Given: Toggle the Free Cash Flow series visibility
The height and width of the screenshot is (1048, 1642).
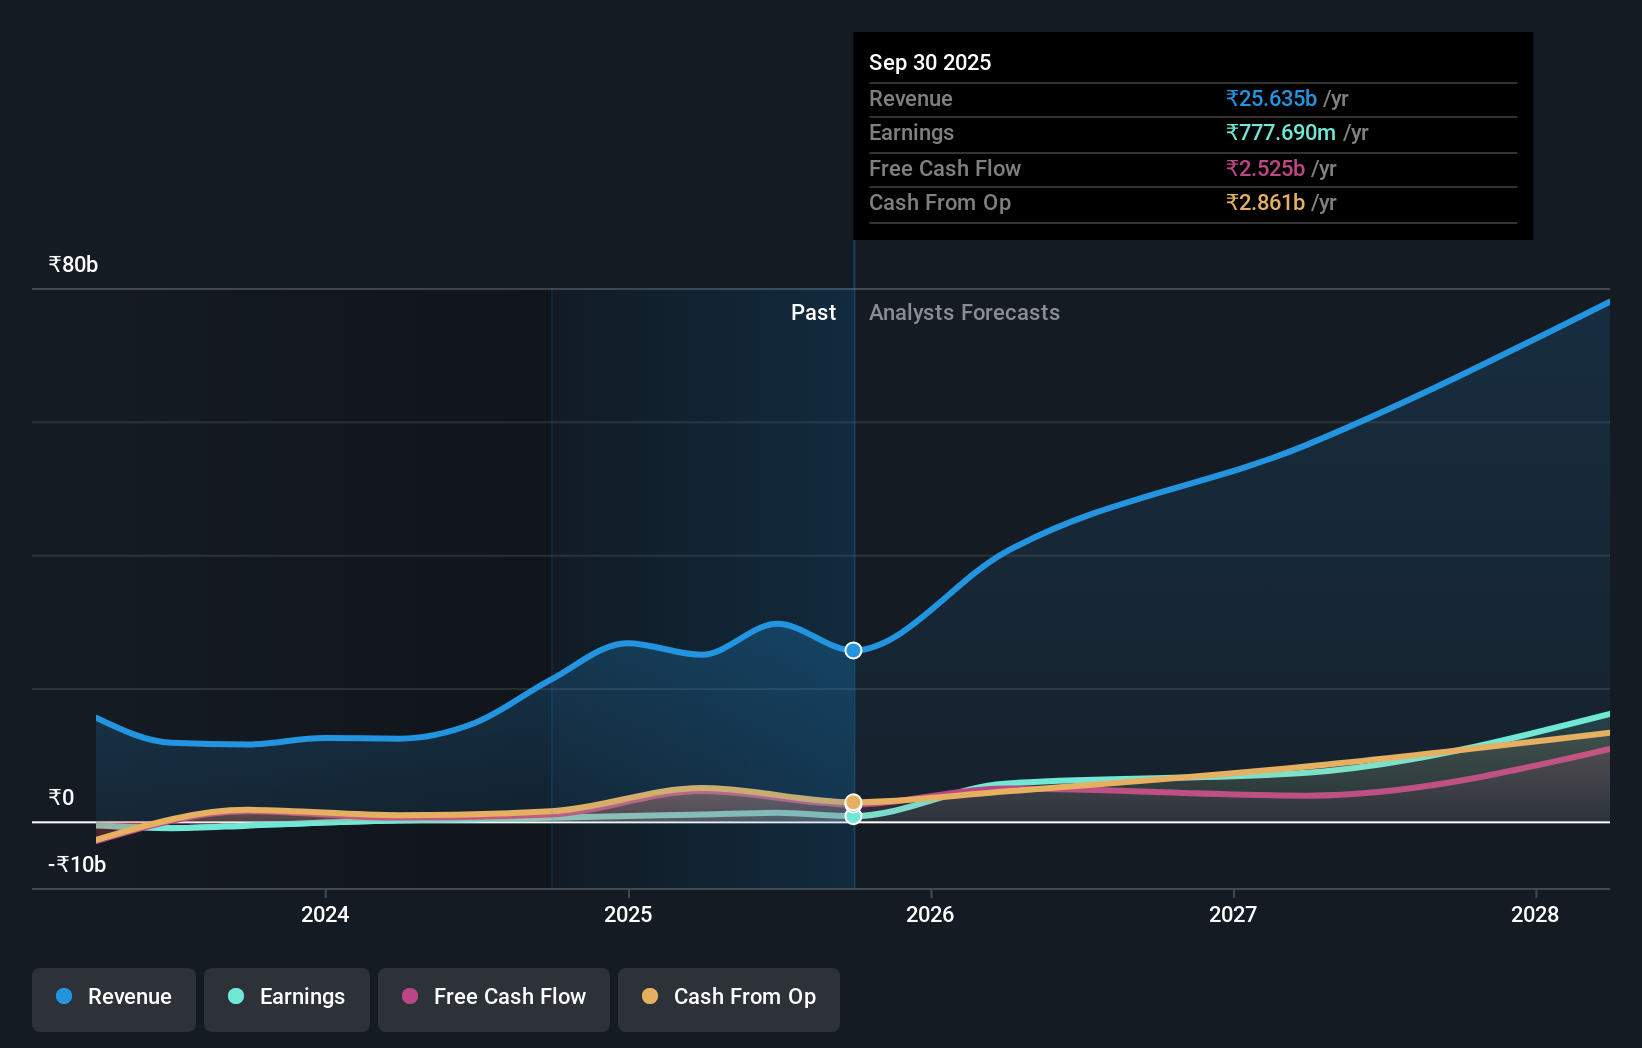Looking at the screenshot, I should coord(493,999).
